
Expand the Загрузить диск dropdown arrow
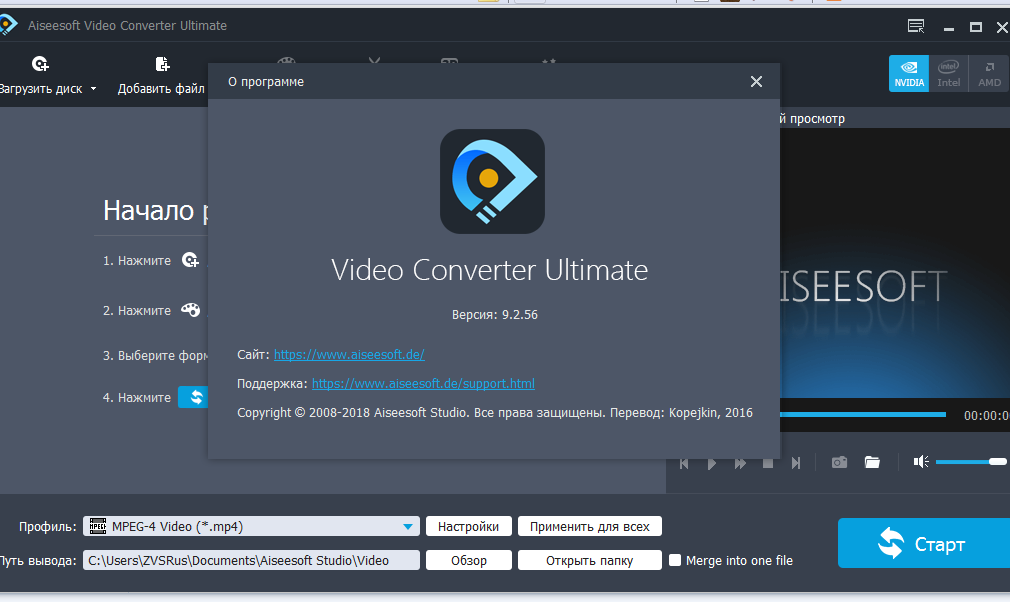93,89
